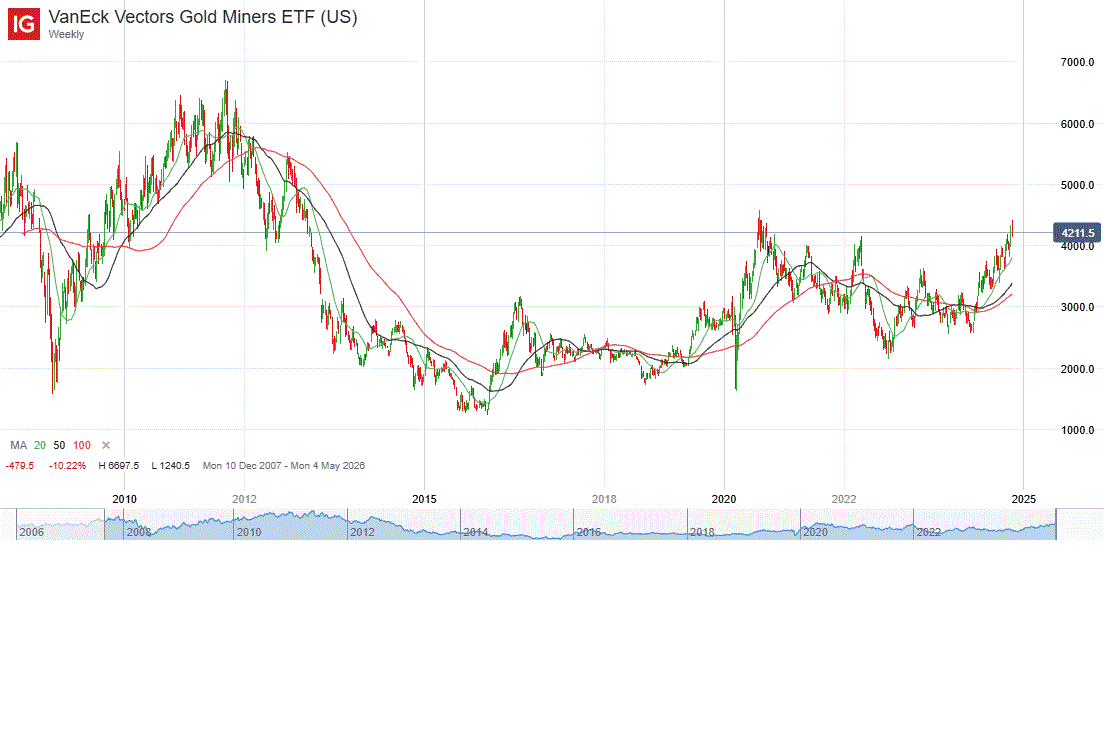The width and height of the screenshot is (1104, 731).
Task: Click the navigator overview at 2014
Action: pyautogui.click(x=476, y=532)
